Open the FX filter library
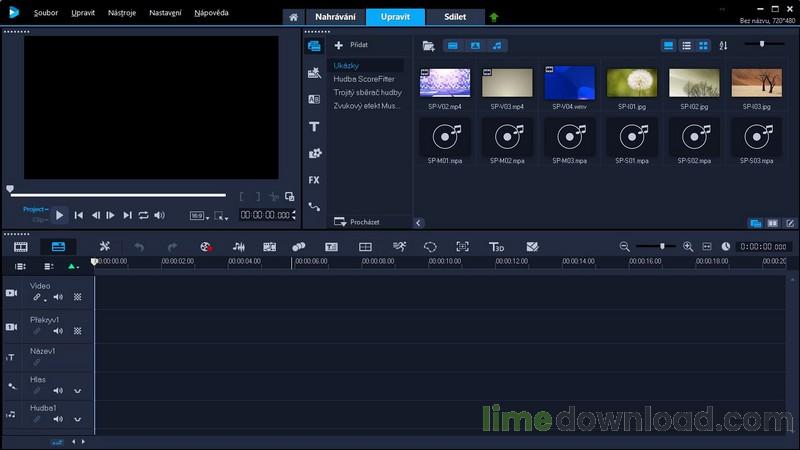This screenshot has height=450, width=800. coord(314,180)
